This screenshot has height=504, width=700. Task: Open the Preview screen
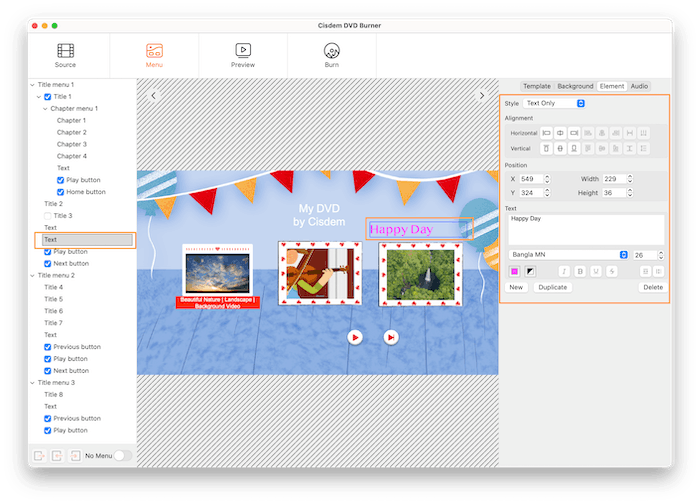[243, 55]
